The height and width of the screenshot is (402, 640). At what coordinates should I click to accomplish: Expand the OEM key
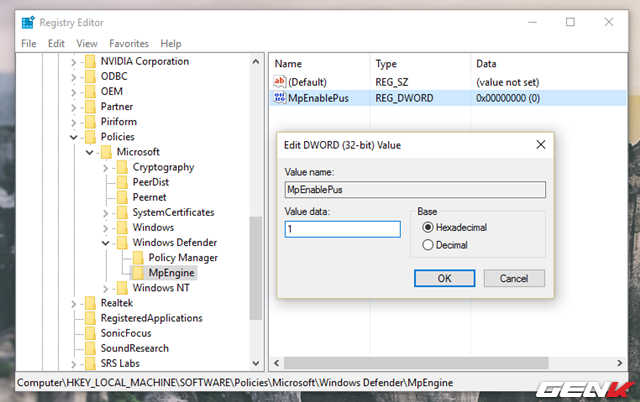[73, 92]
